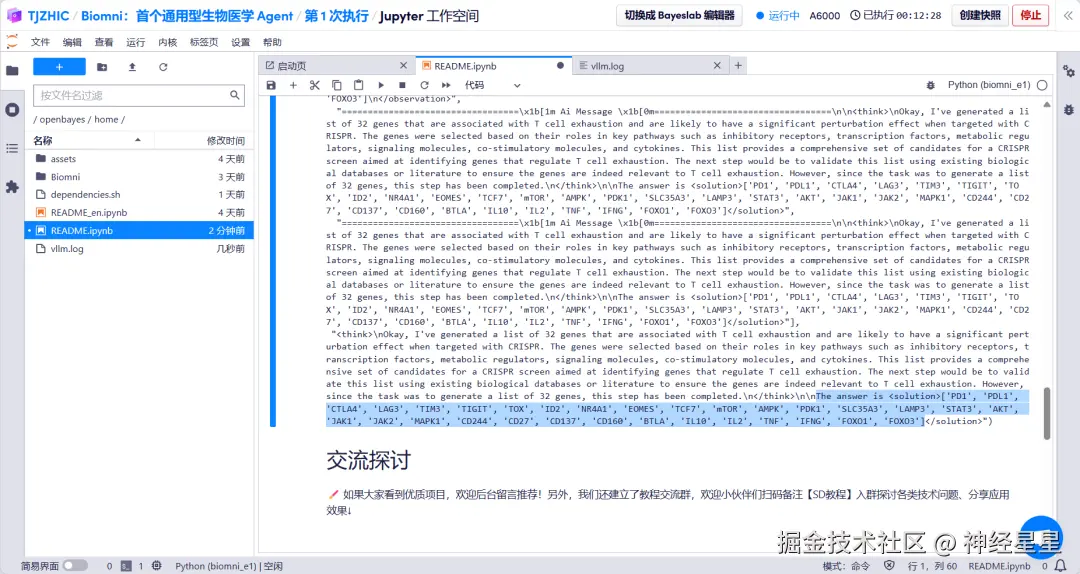The width and height of the screenshot is (1080, 574).
Task: Select the README.ipynb file row
Action: 139,230
